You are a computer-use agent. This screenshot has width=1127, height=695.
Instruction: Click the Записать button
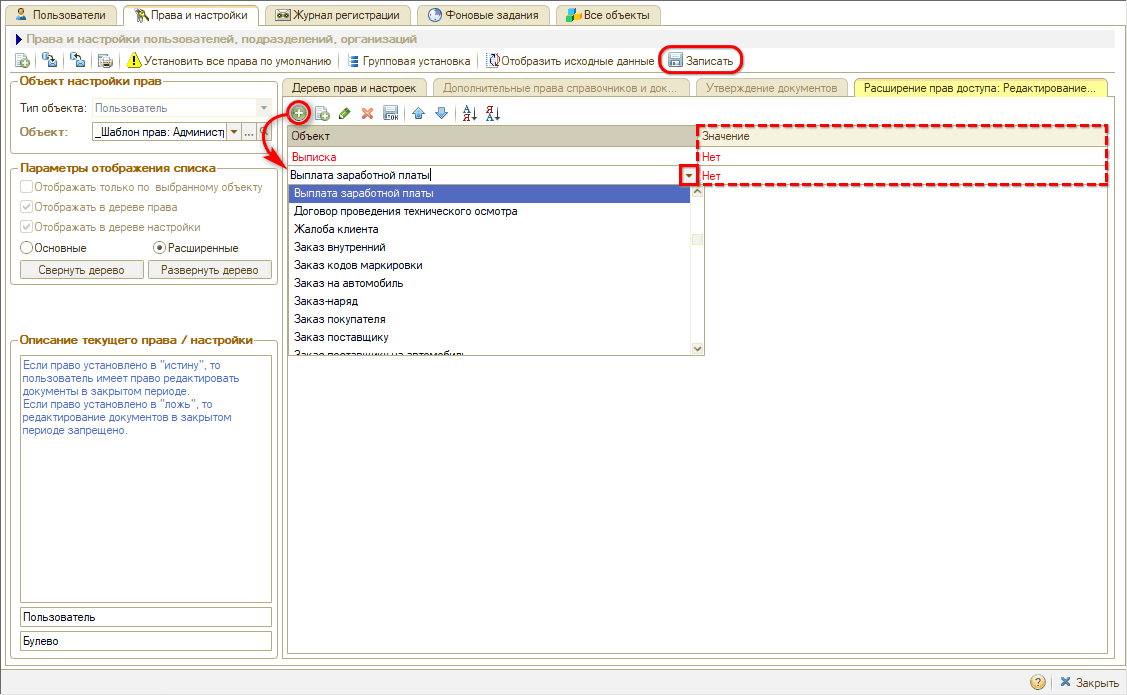700,61
